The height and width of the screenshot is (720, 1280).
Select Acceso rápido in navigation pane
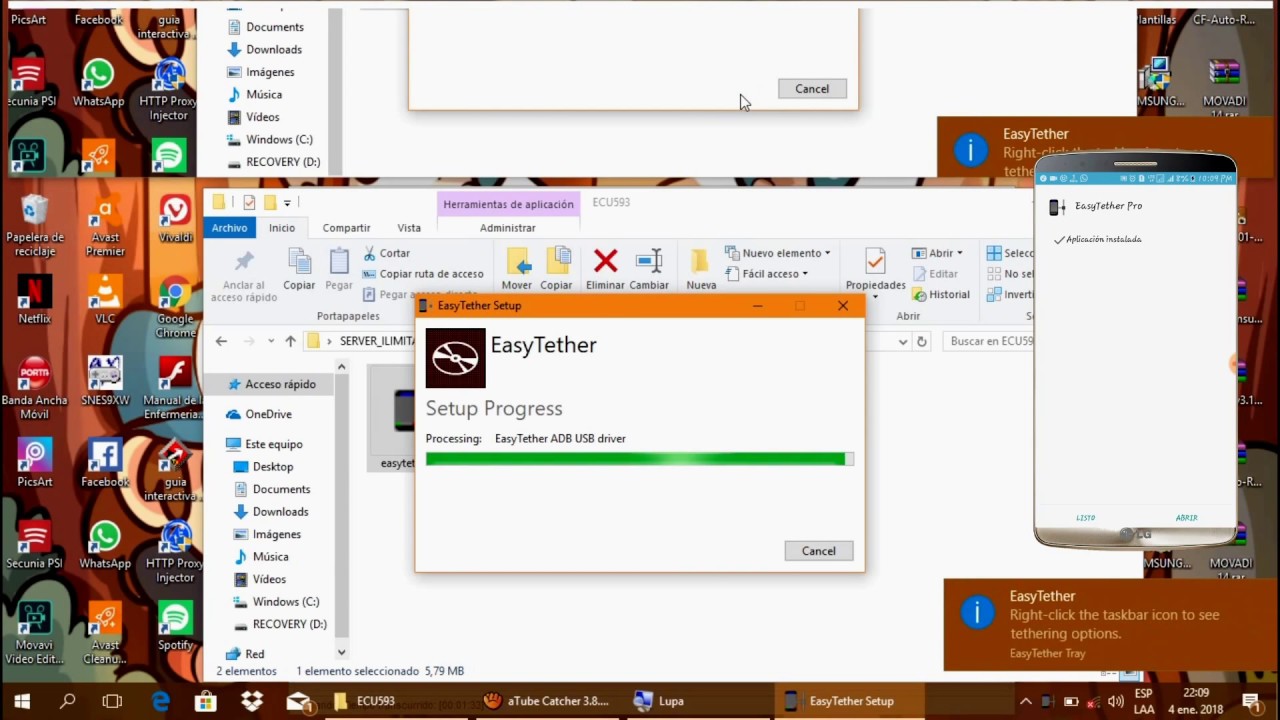click(270, 384)
